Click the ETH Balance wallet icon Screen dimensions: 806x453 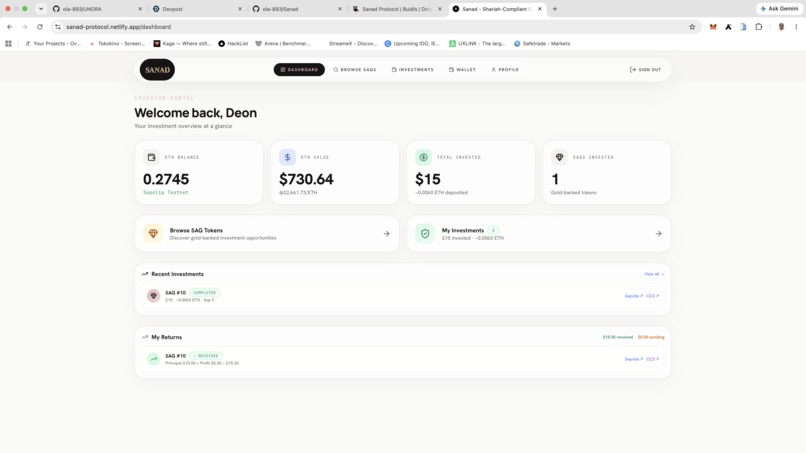click(x=151, y=157)
